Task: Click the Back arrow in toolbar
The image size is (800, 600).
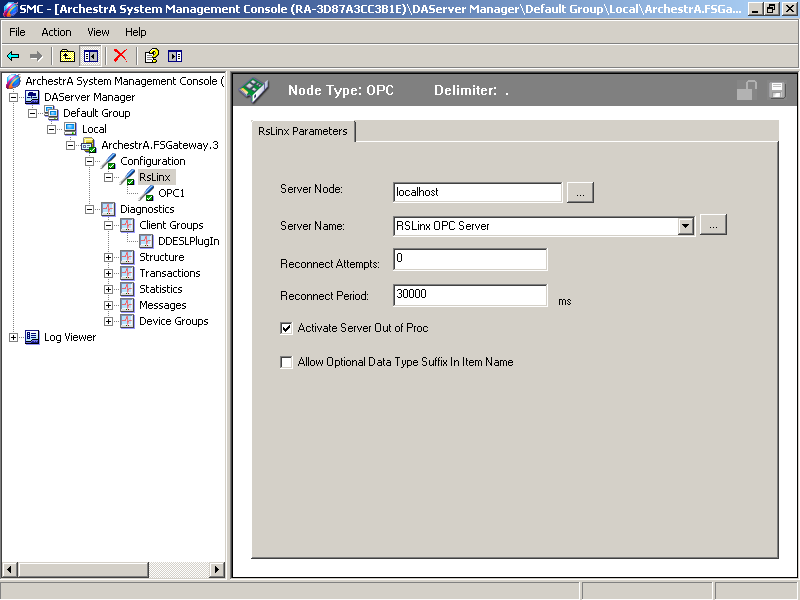Action: [x=13, y=56]
